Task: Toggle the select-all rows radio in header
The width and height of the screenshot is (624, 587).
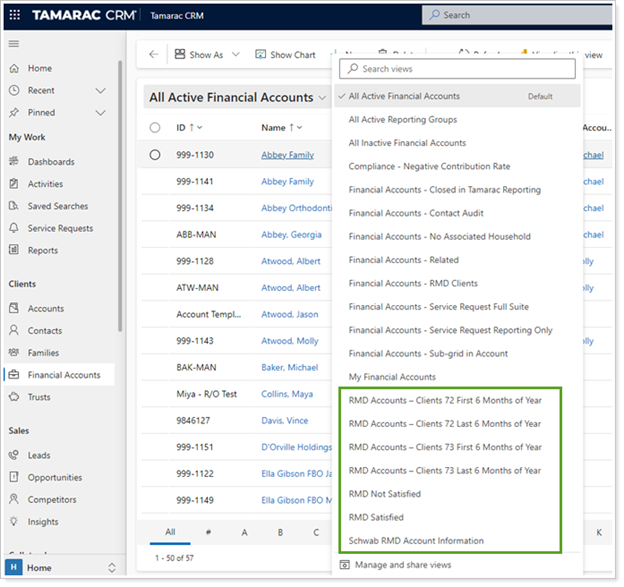Action: pos(155,128)
